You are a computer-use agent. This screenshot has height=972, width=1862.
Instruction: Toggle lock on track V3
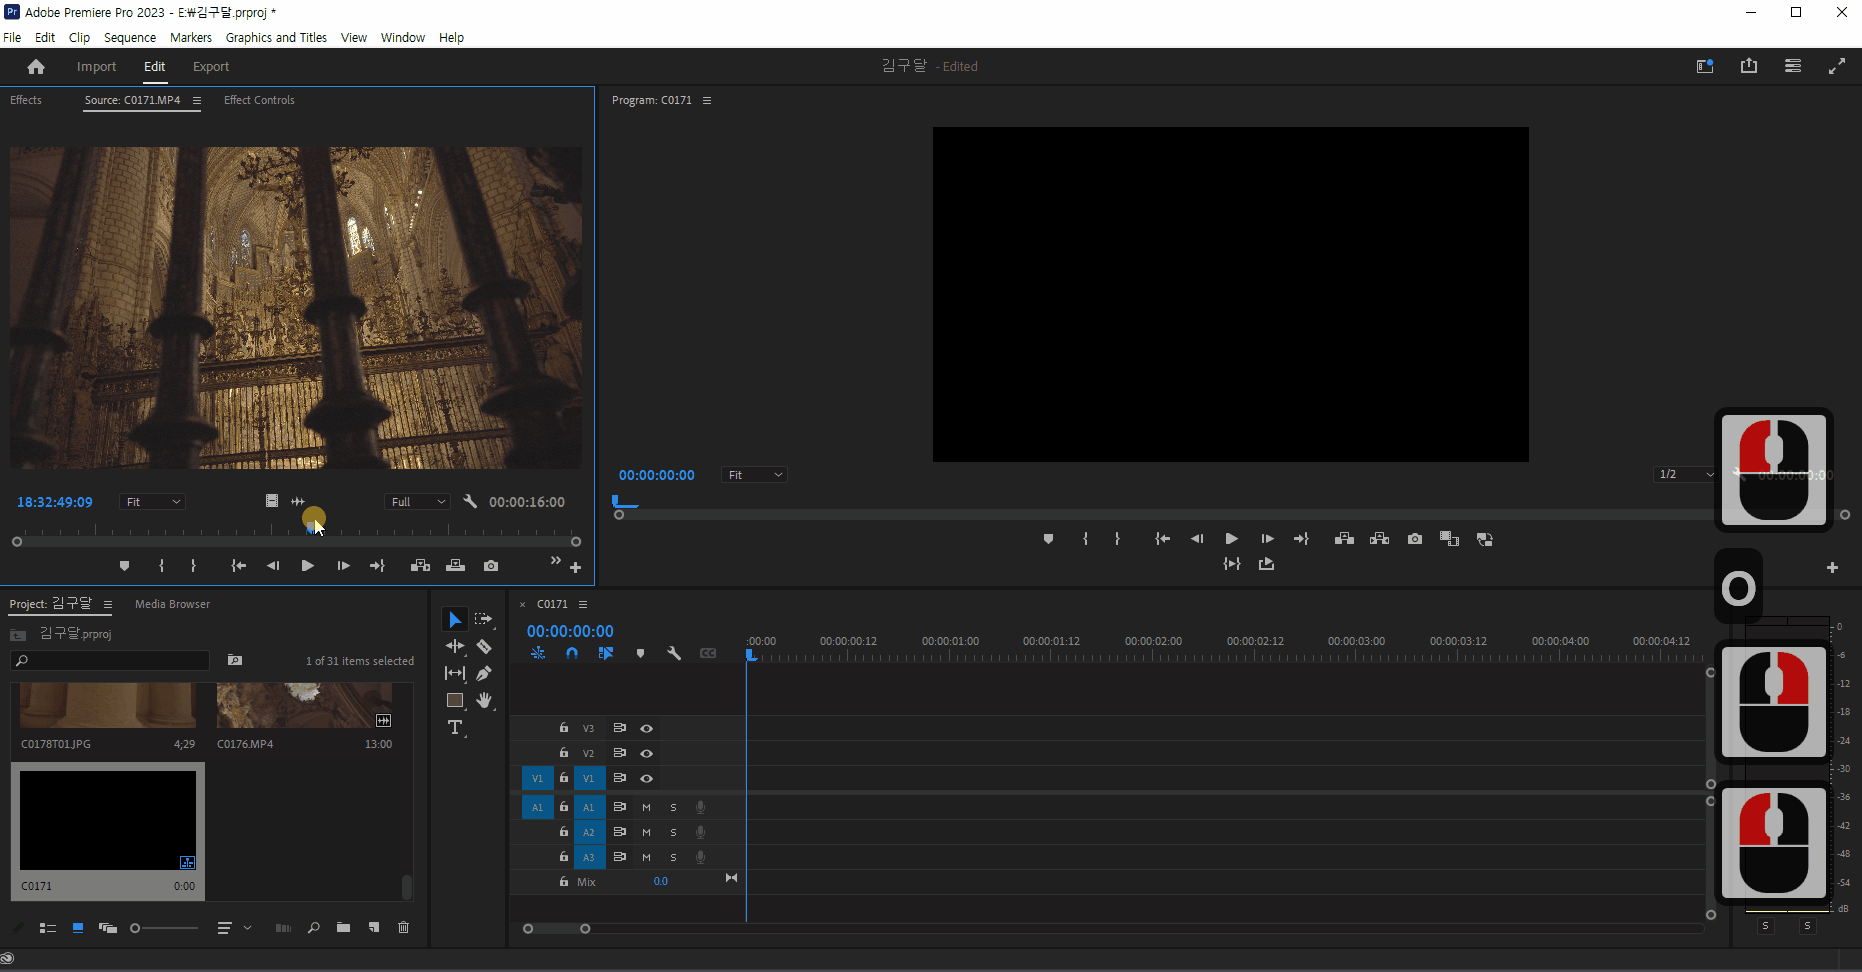pos(564,728)
